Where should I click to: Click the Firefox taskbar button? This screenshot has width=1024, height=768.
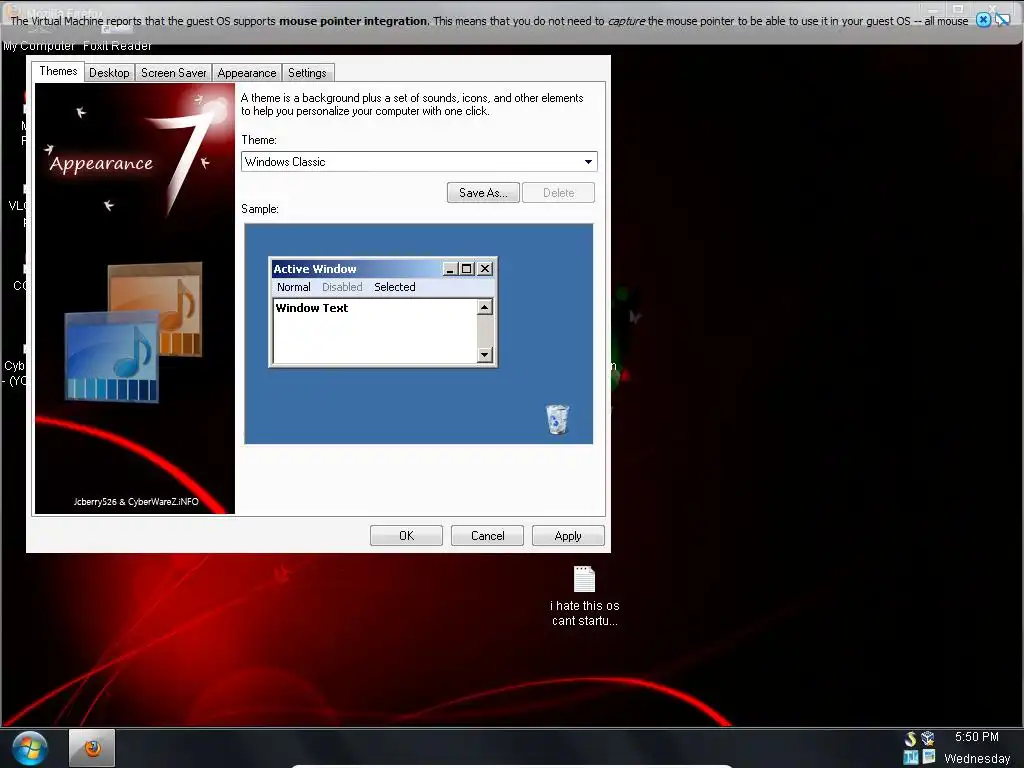(92, 748)
